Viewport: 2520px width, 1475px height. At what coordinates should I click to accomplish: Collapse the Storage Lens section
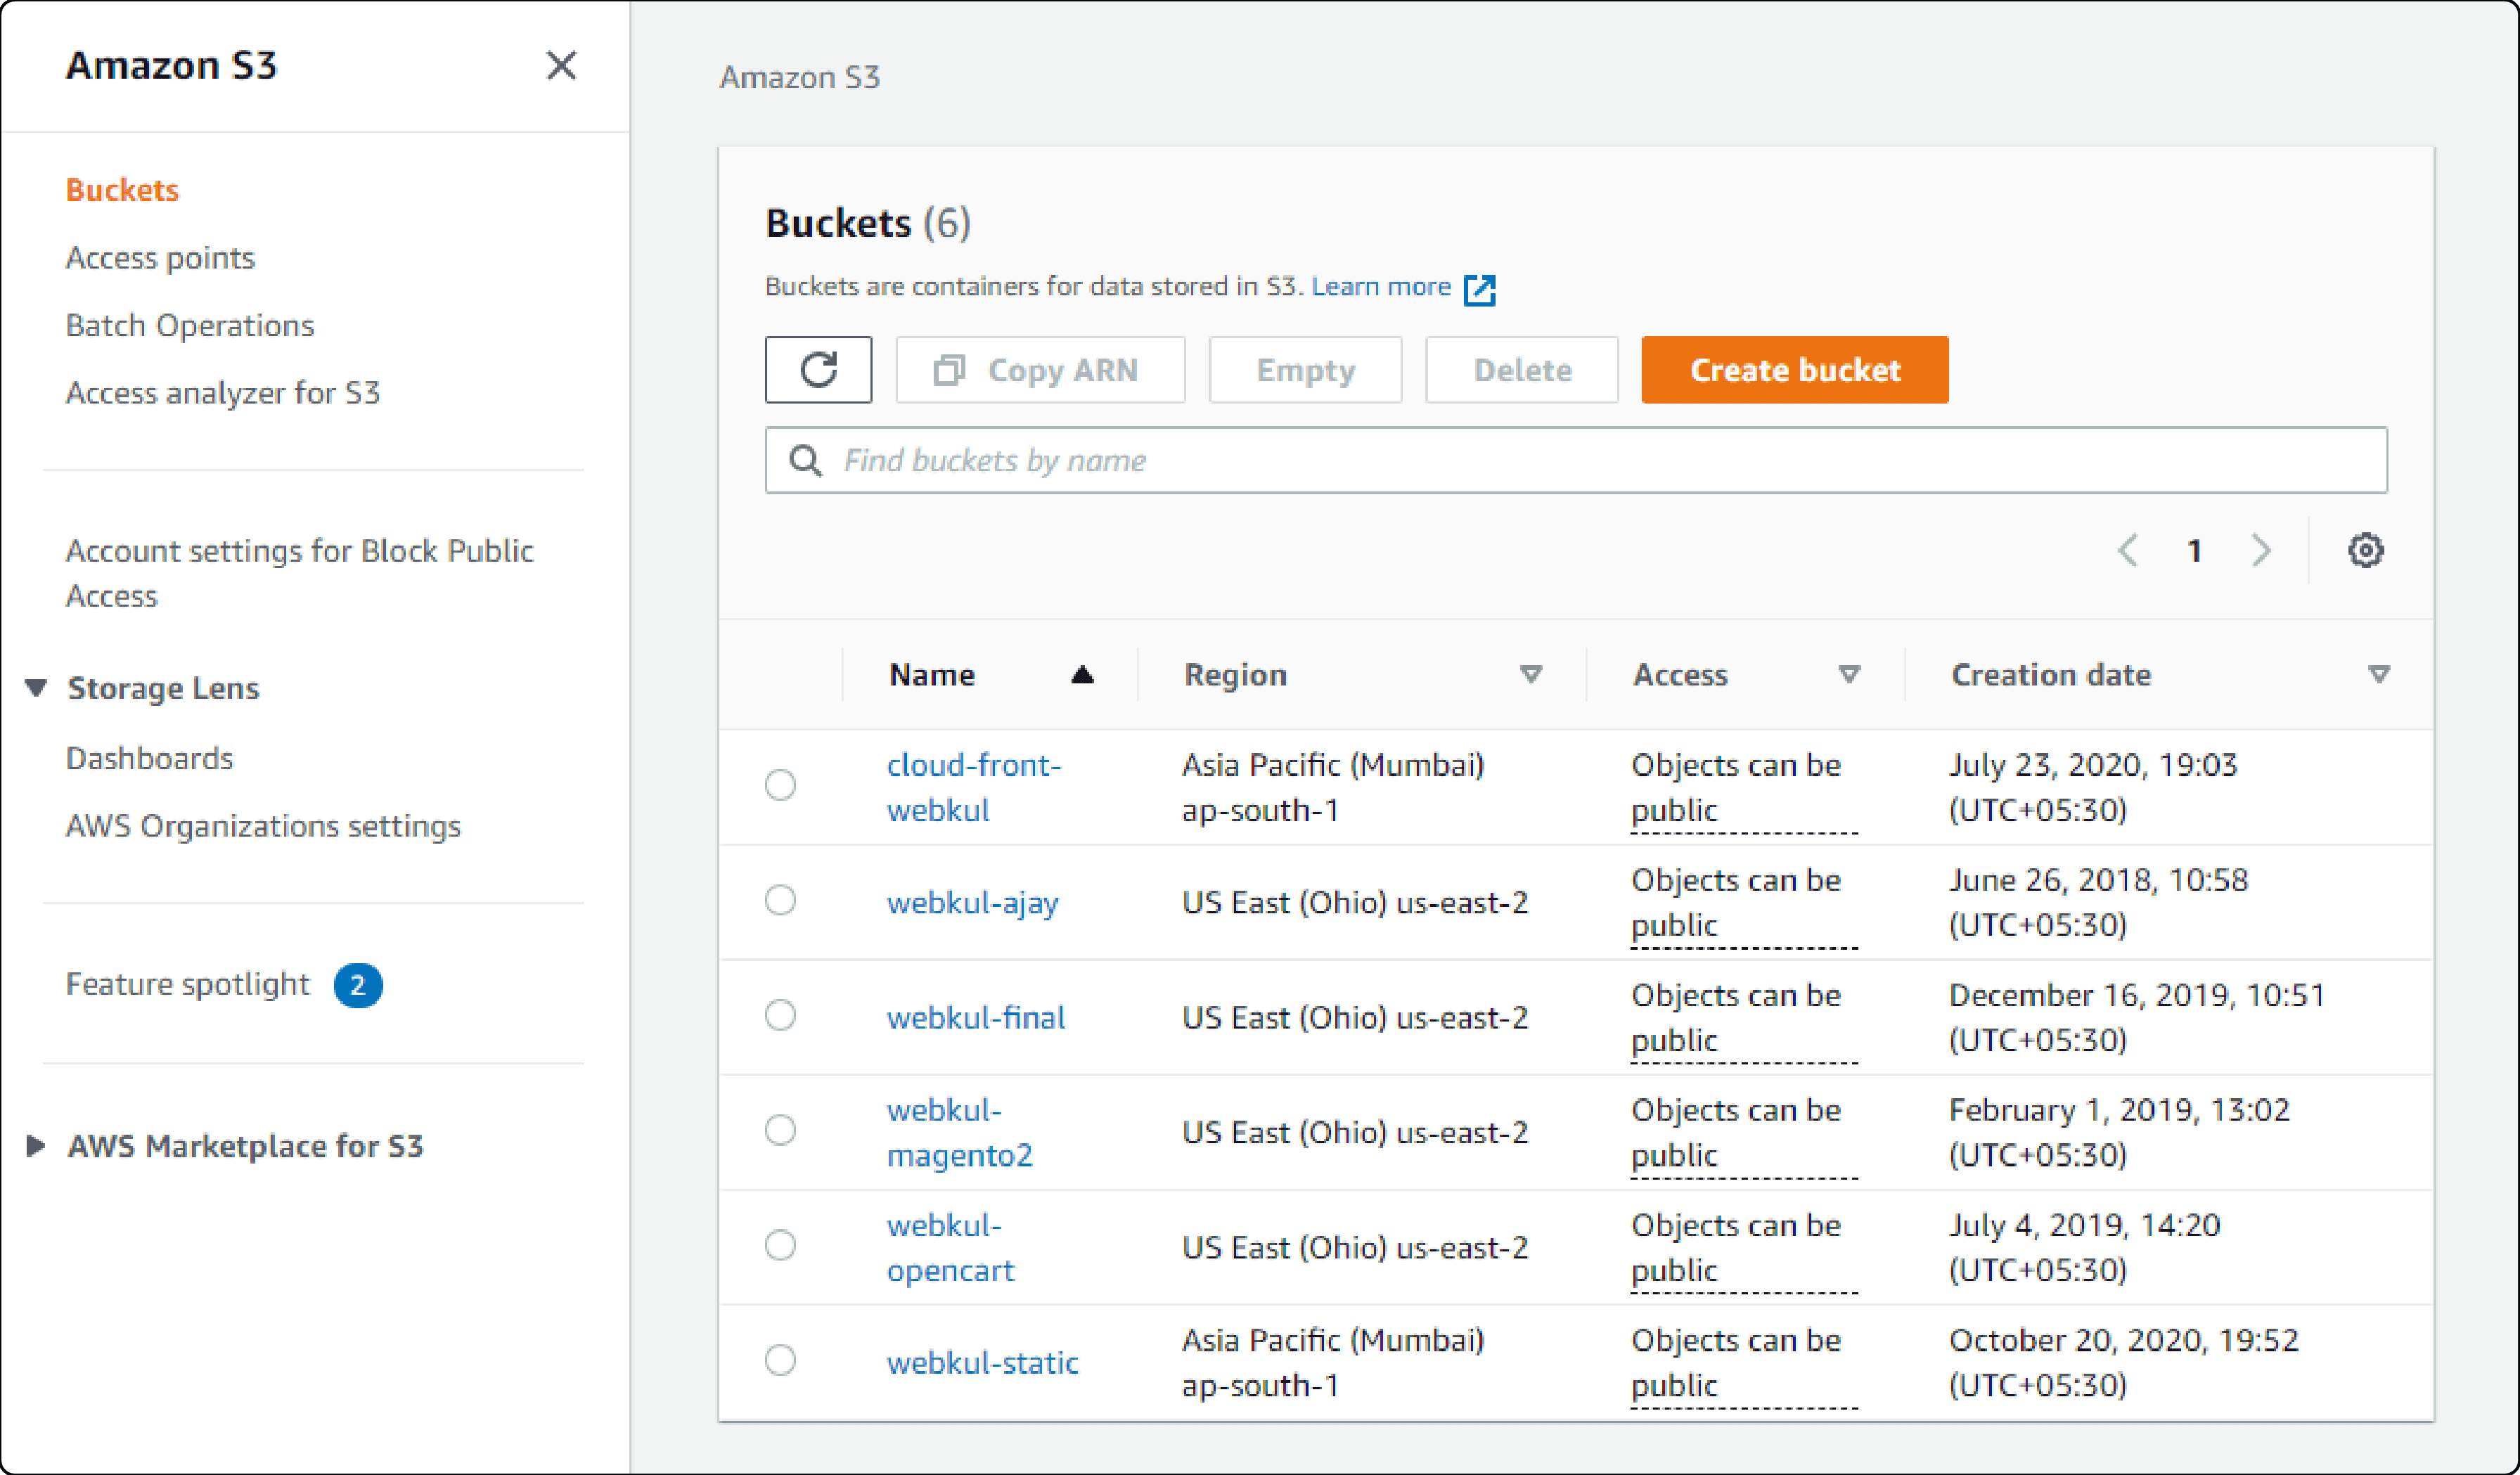click(36, 688)
